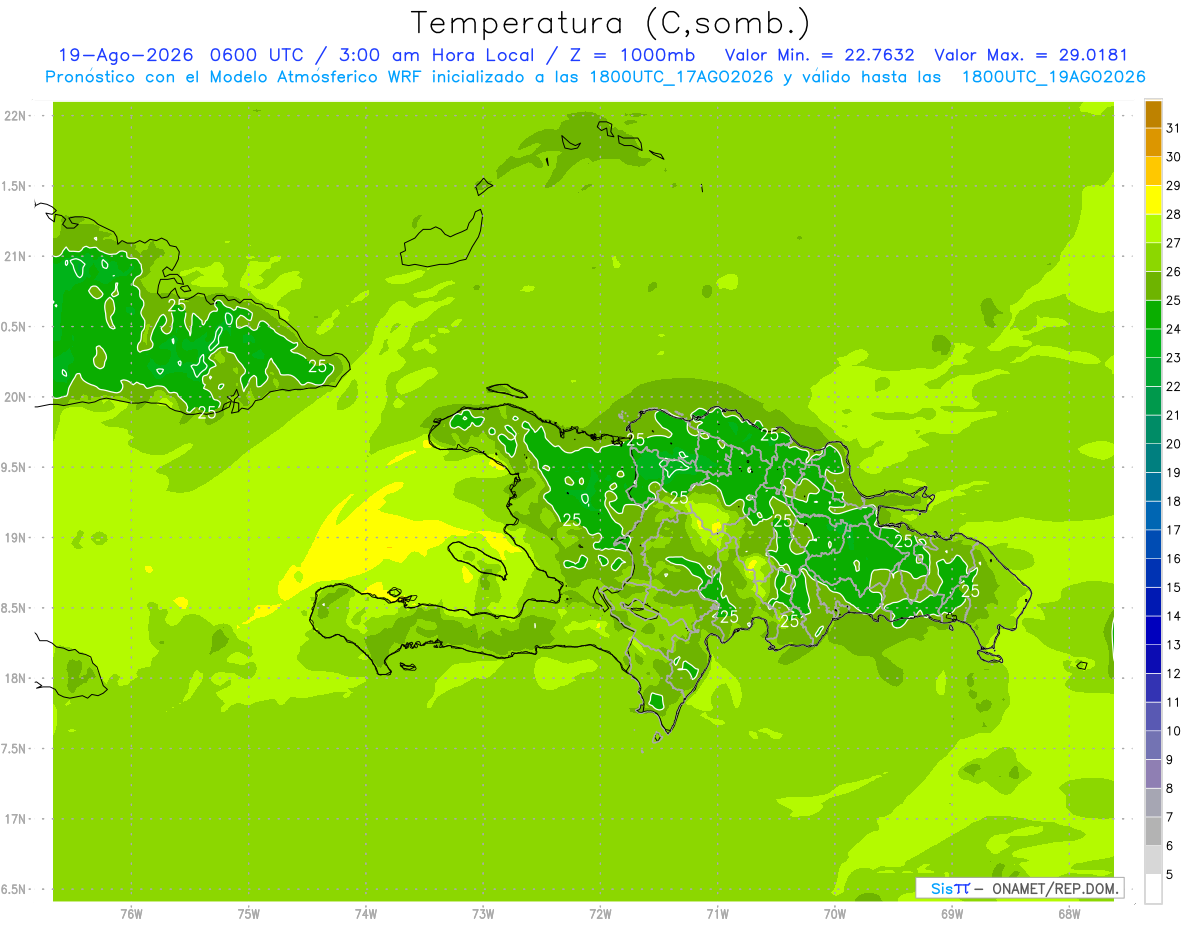Viewport: 1200px width, 927px height.
Task: Click the '74W' longitude label
Action: click(x=366, y=913)
